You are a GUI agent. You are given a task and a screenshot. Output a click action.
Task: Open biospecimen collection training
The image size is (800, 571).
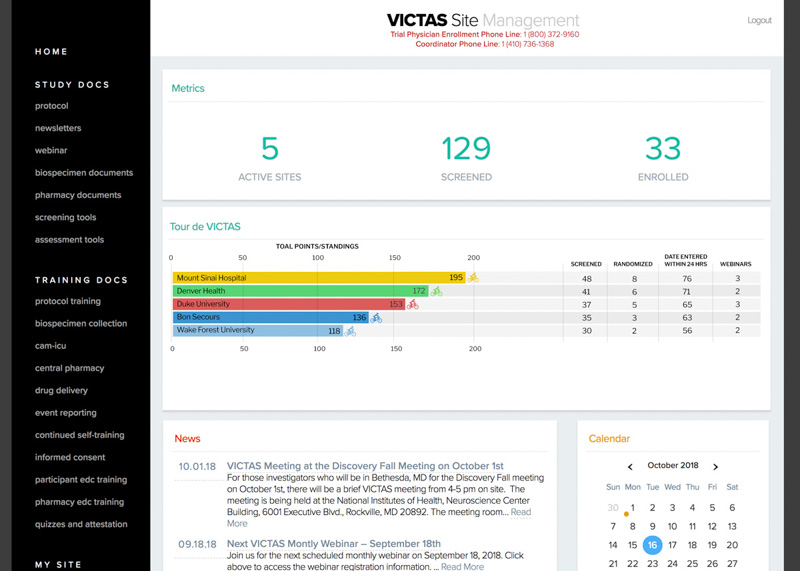[x=81, y=324]
